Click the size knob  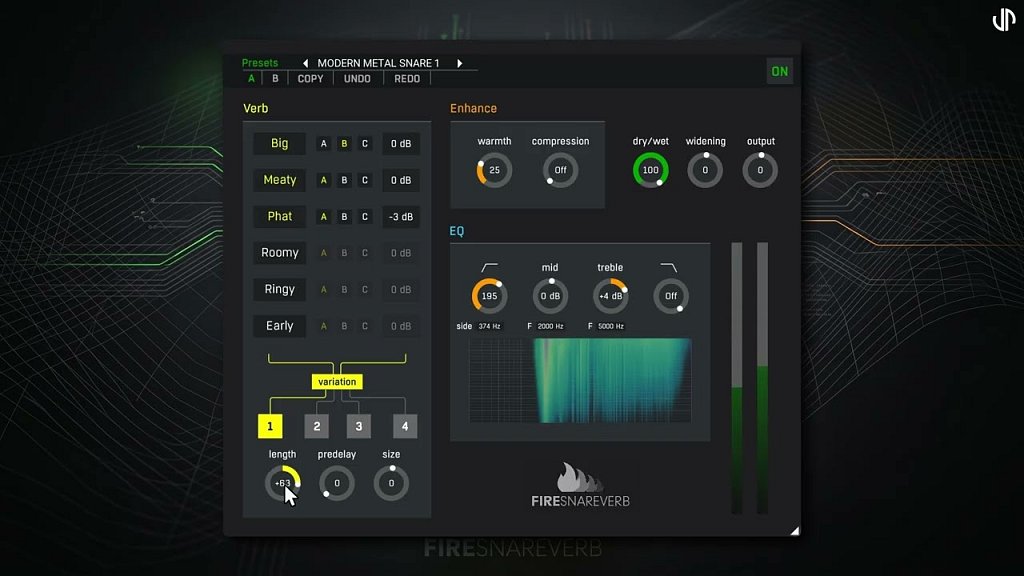391,483
